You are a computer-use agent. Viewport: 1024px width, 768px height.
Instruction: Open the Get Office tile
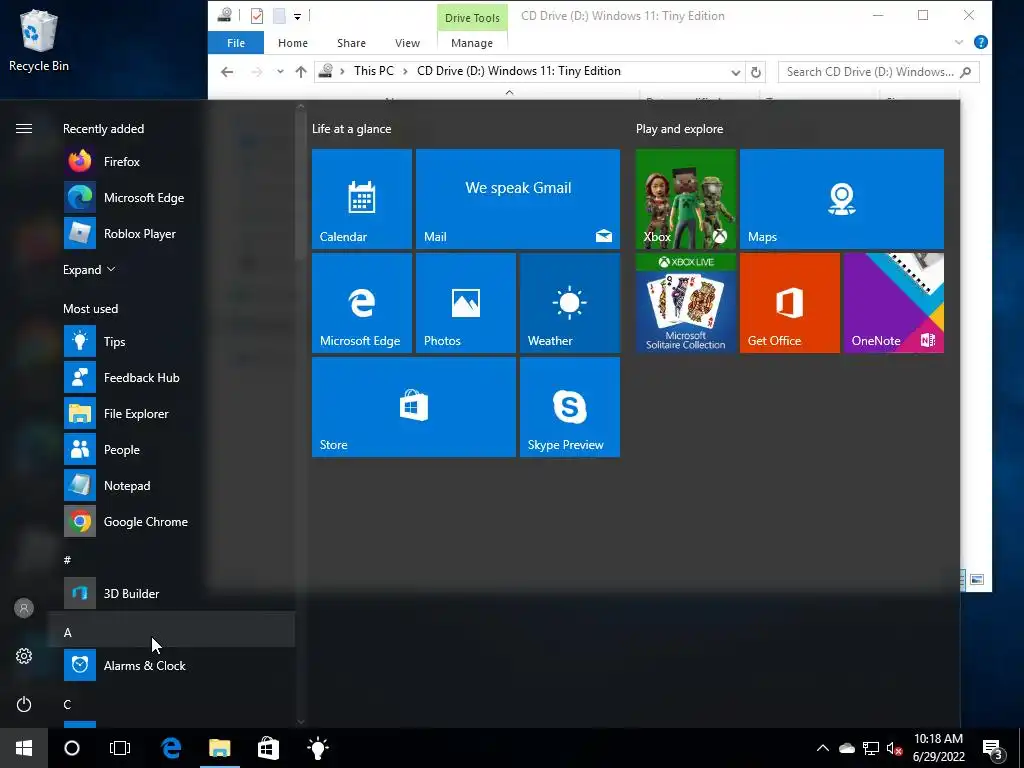[790, 303]
